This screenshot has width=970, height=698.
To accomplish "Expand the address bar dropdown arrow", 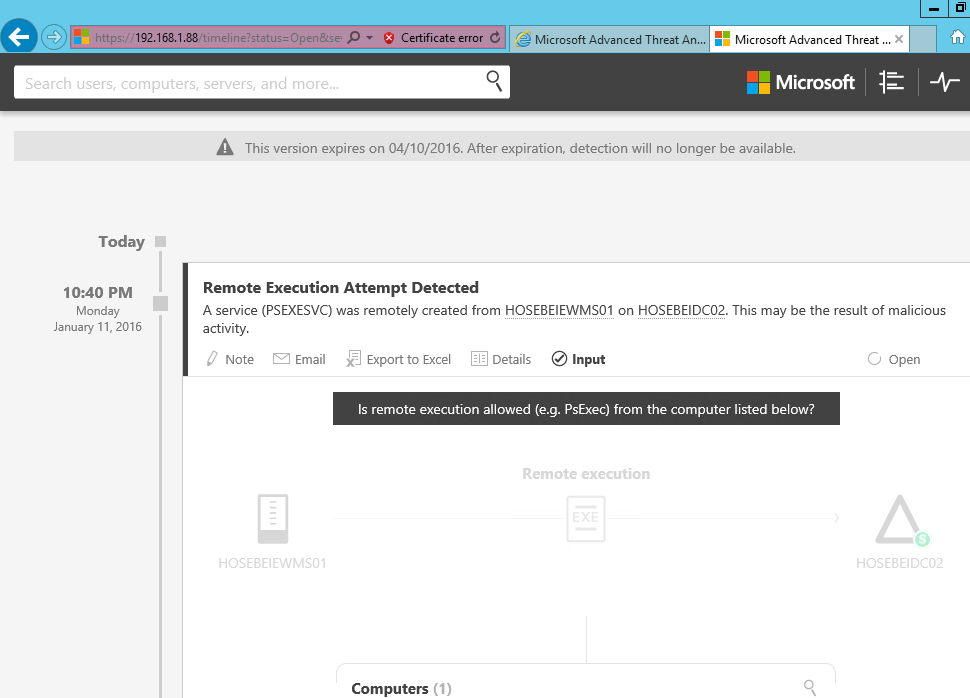I will (x=369, y=38).
